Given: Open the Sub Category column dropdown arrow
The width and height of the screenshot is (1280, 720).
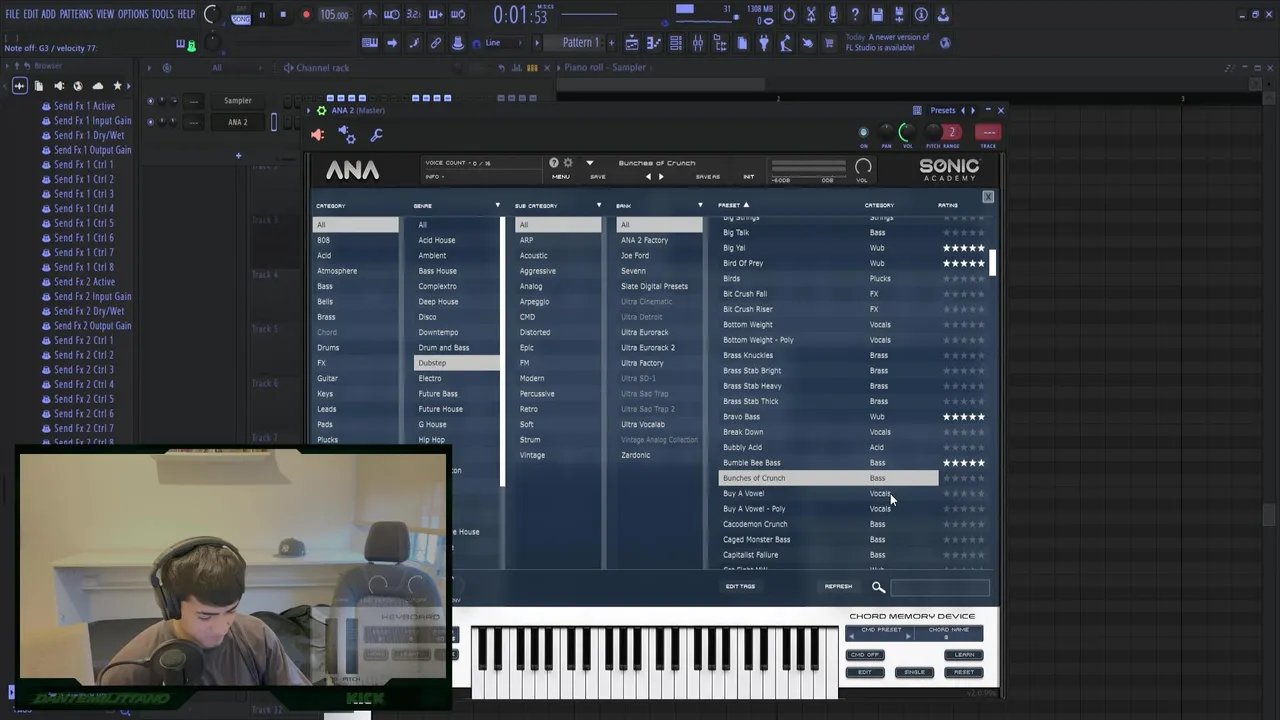Looking at the screenshot, I should pyautogui.click(x=599, y=206).
